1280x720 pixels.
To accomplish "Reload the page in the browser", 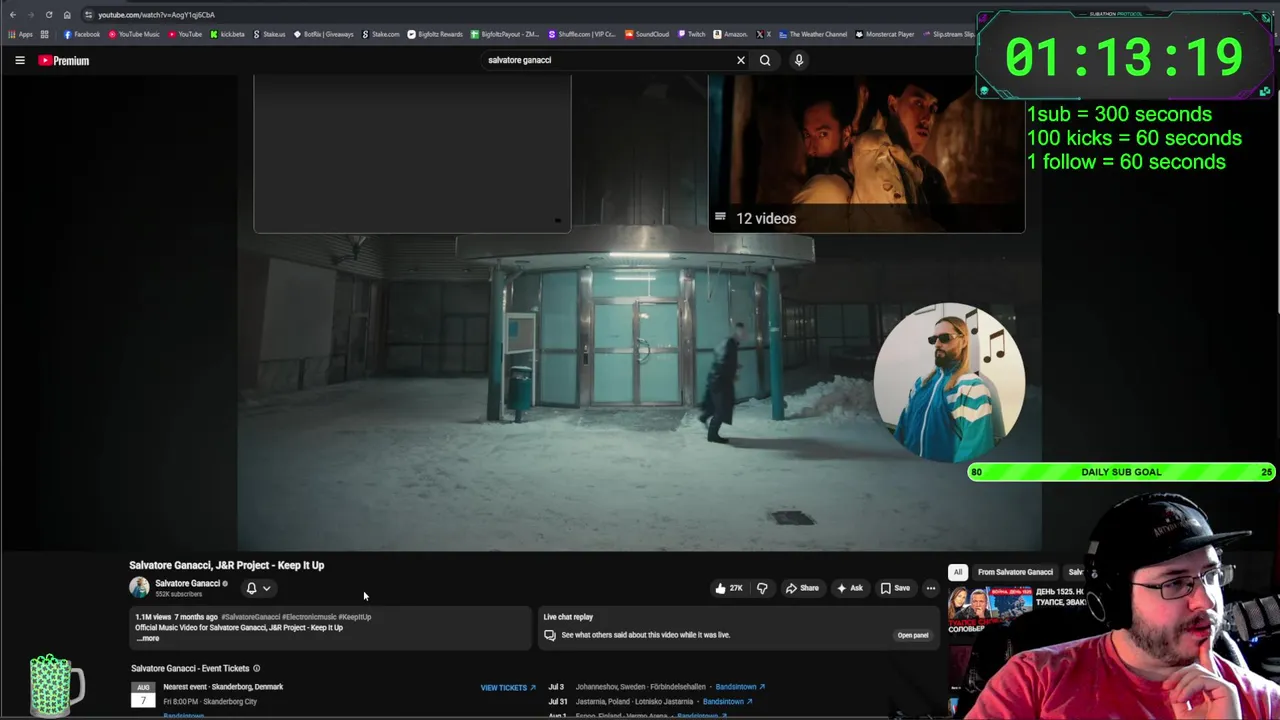I will 48,15.
